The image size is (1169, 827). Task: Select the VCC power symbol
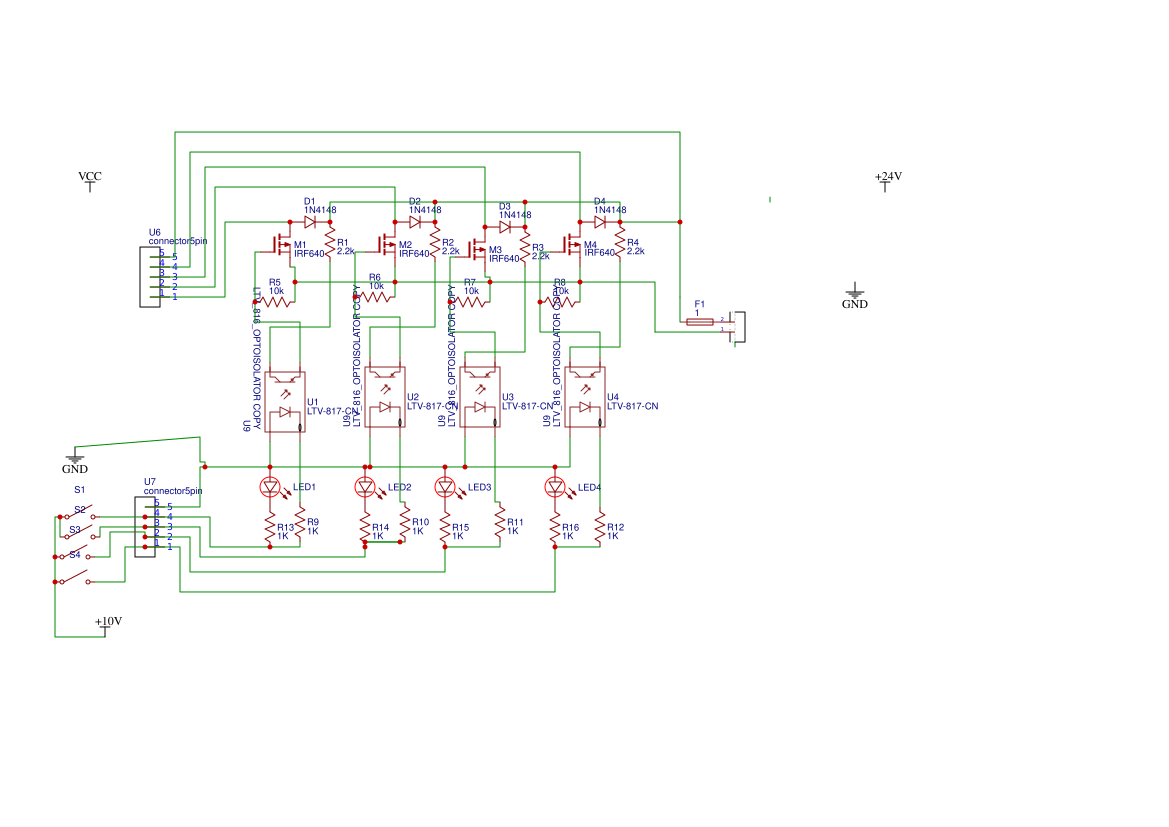click(x=90, y=181)
